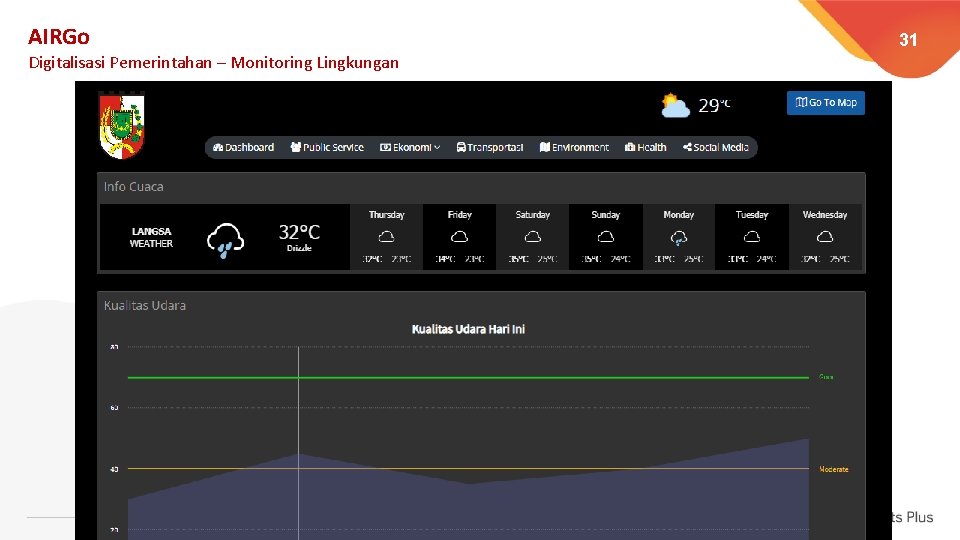Open the Public Service menu item
Screen dimensions: 960x540
tap(327, 148)
